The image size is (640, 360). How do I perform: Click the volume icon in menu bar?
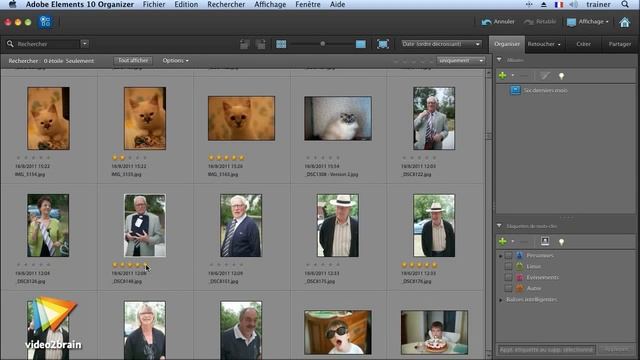573,4
